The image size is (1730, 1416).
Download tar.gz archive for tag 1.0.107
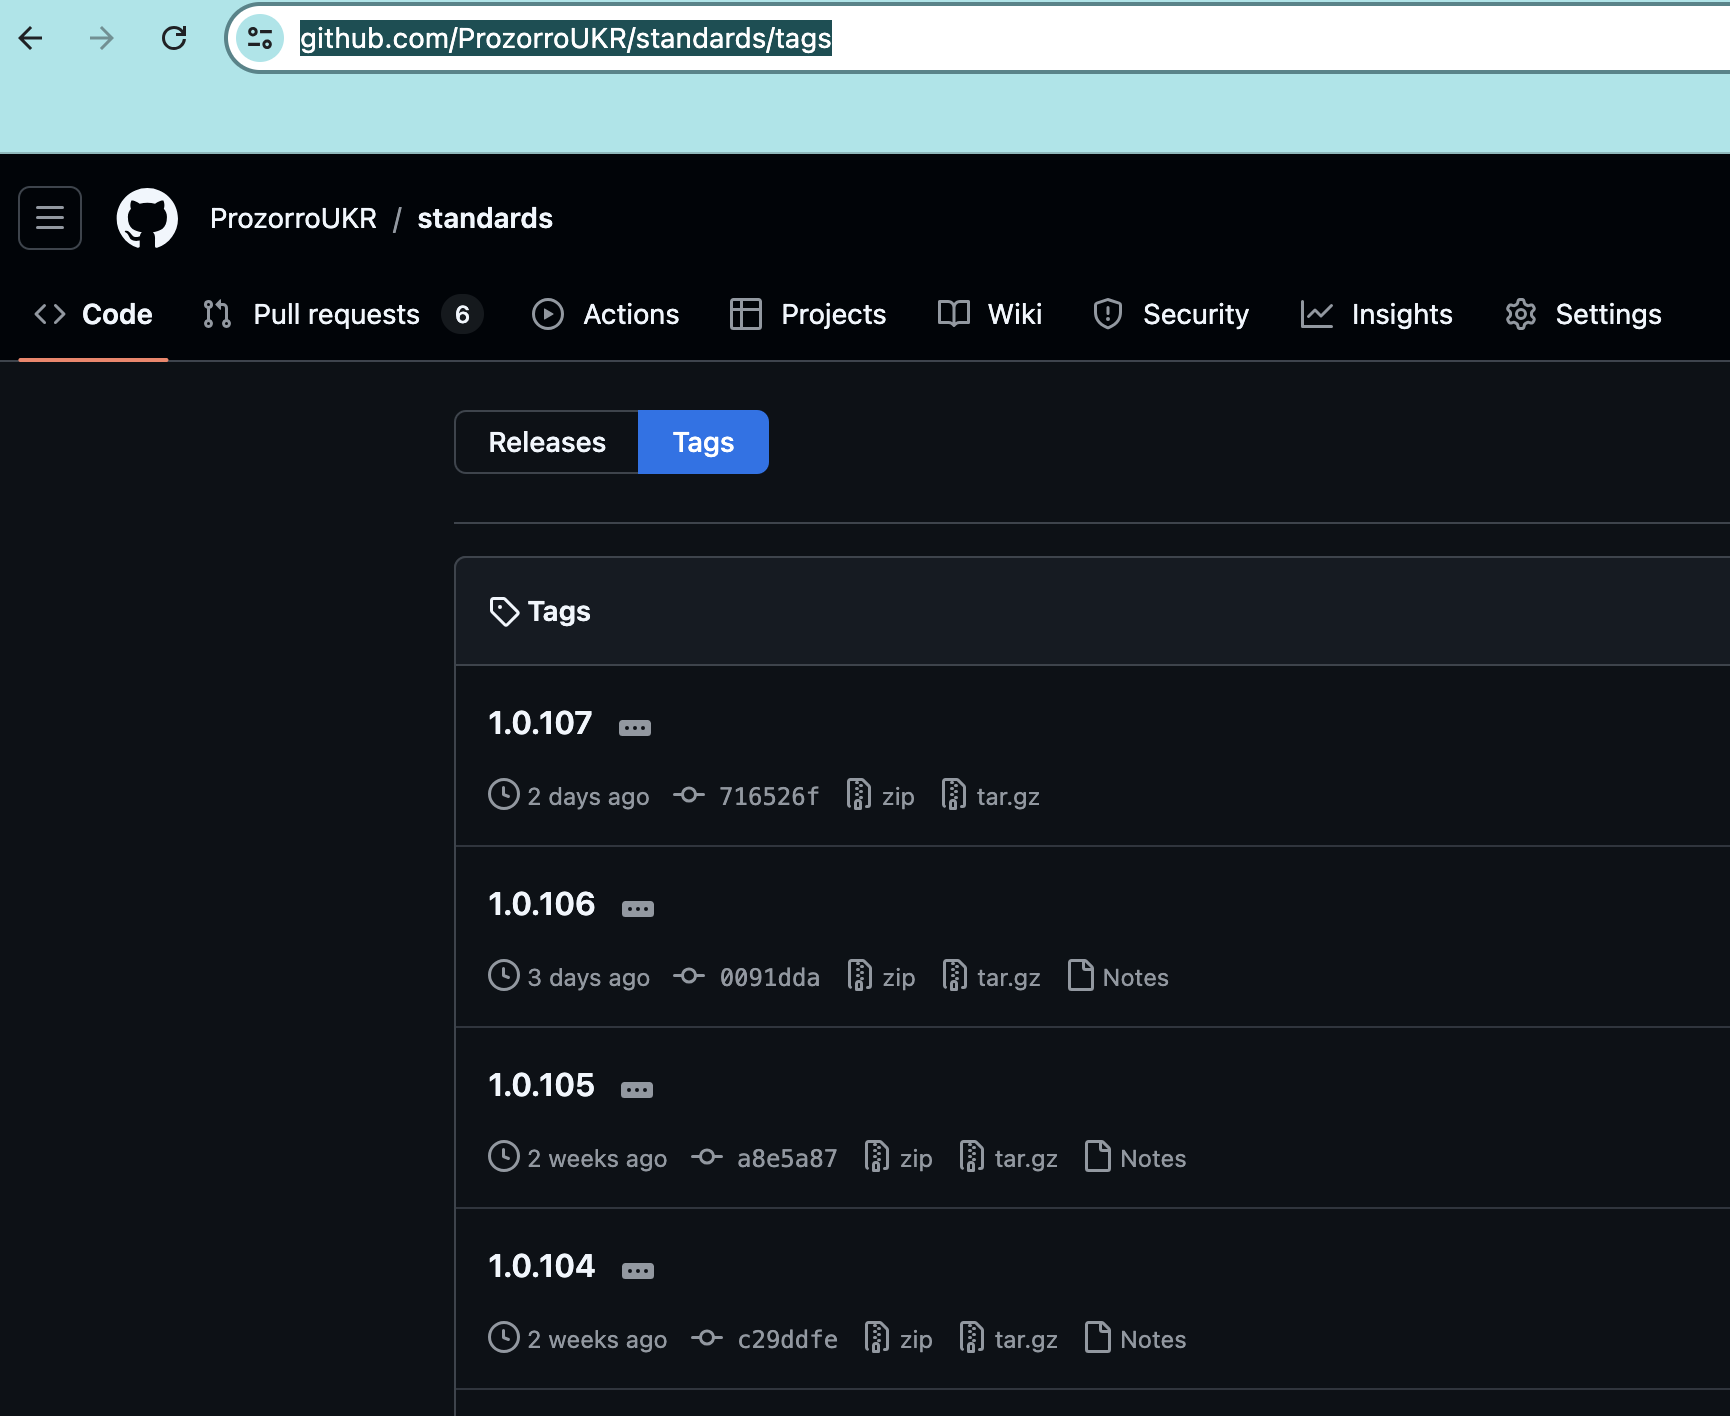pos(990,796)
